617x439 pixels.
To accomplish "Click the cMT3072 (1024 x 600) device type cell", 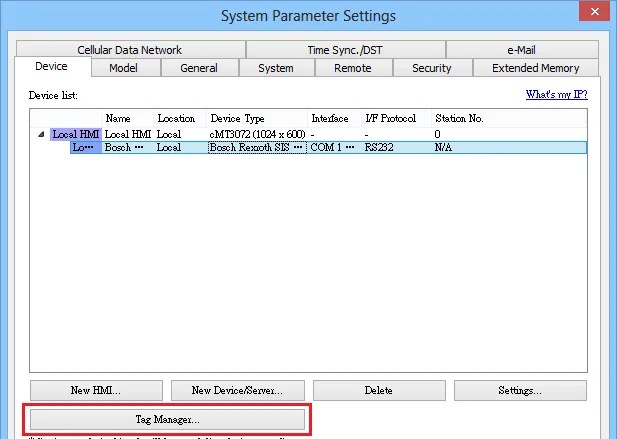I will click(257, 134).
